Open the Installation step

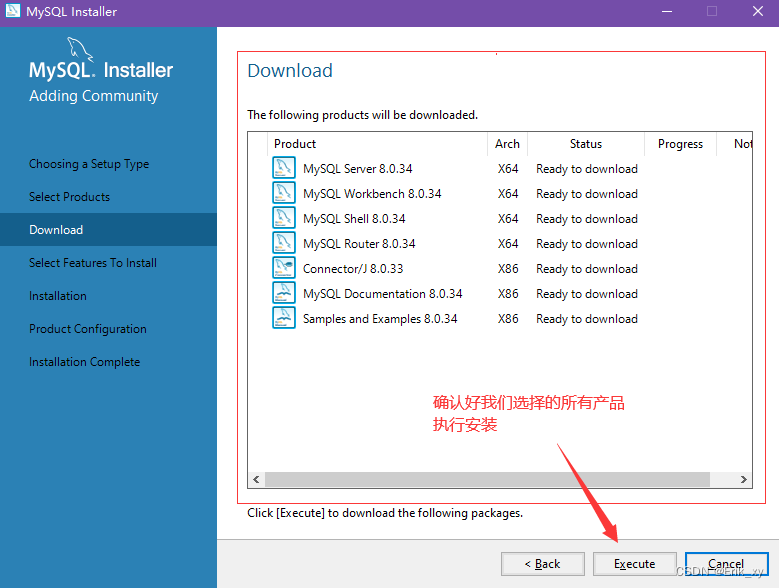tap(58, 296)
